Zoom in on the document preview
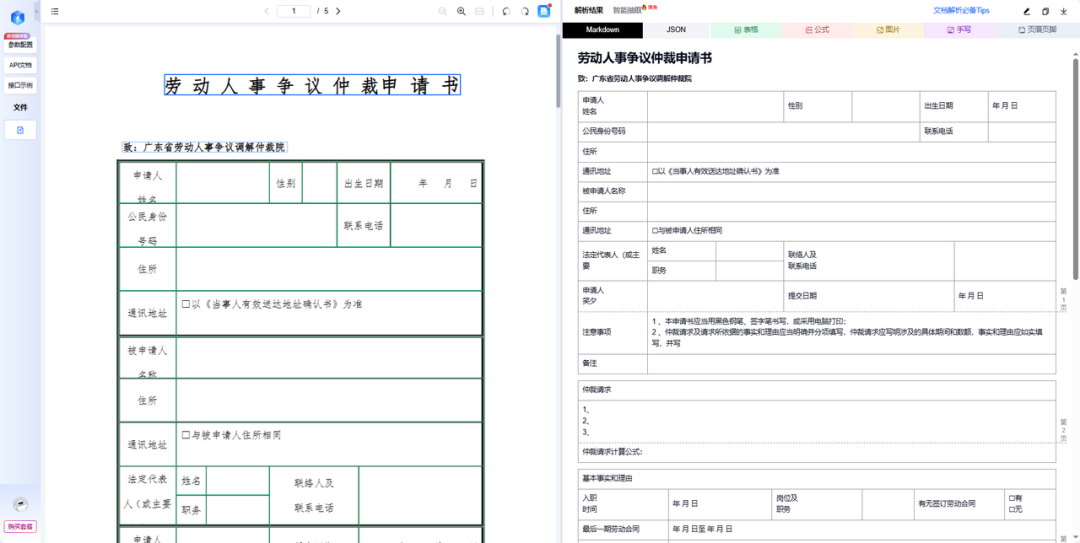Image resolution: width=1080 pixels, height=543 pixels. pyautogui.click(x=461, y=11)
